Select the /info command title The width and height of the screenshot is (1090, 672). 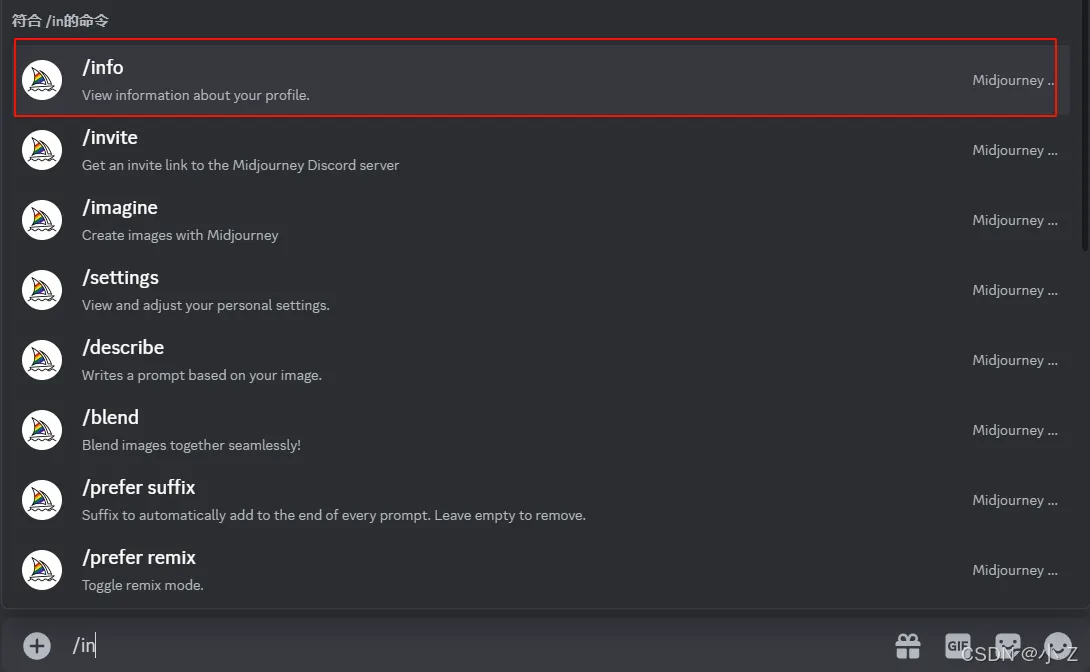(103, 67)
